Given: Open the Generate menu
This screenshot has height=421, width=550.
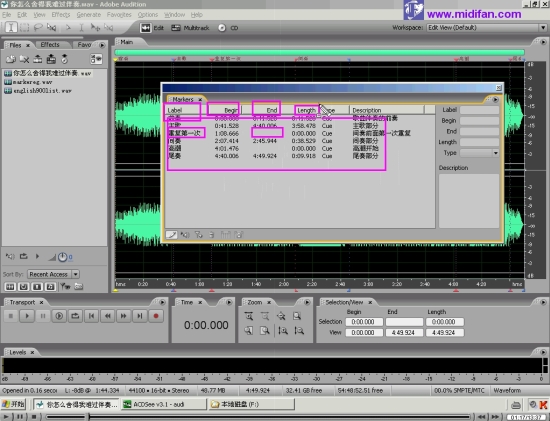Looking at the screenshot, I should point(89,15).
